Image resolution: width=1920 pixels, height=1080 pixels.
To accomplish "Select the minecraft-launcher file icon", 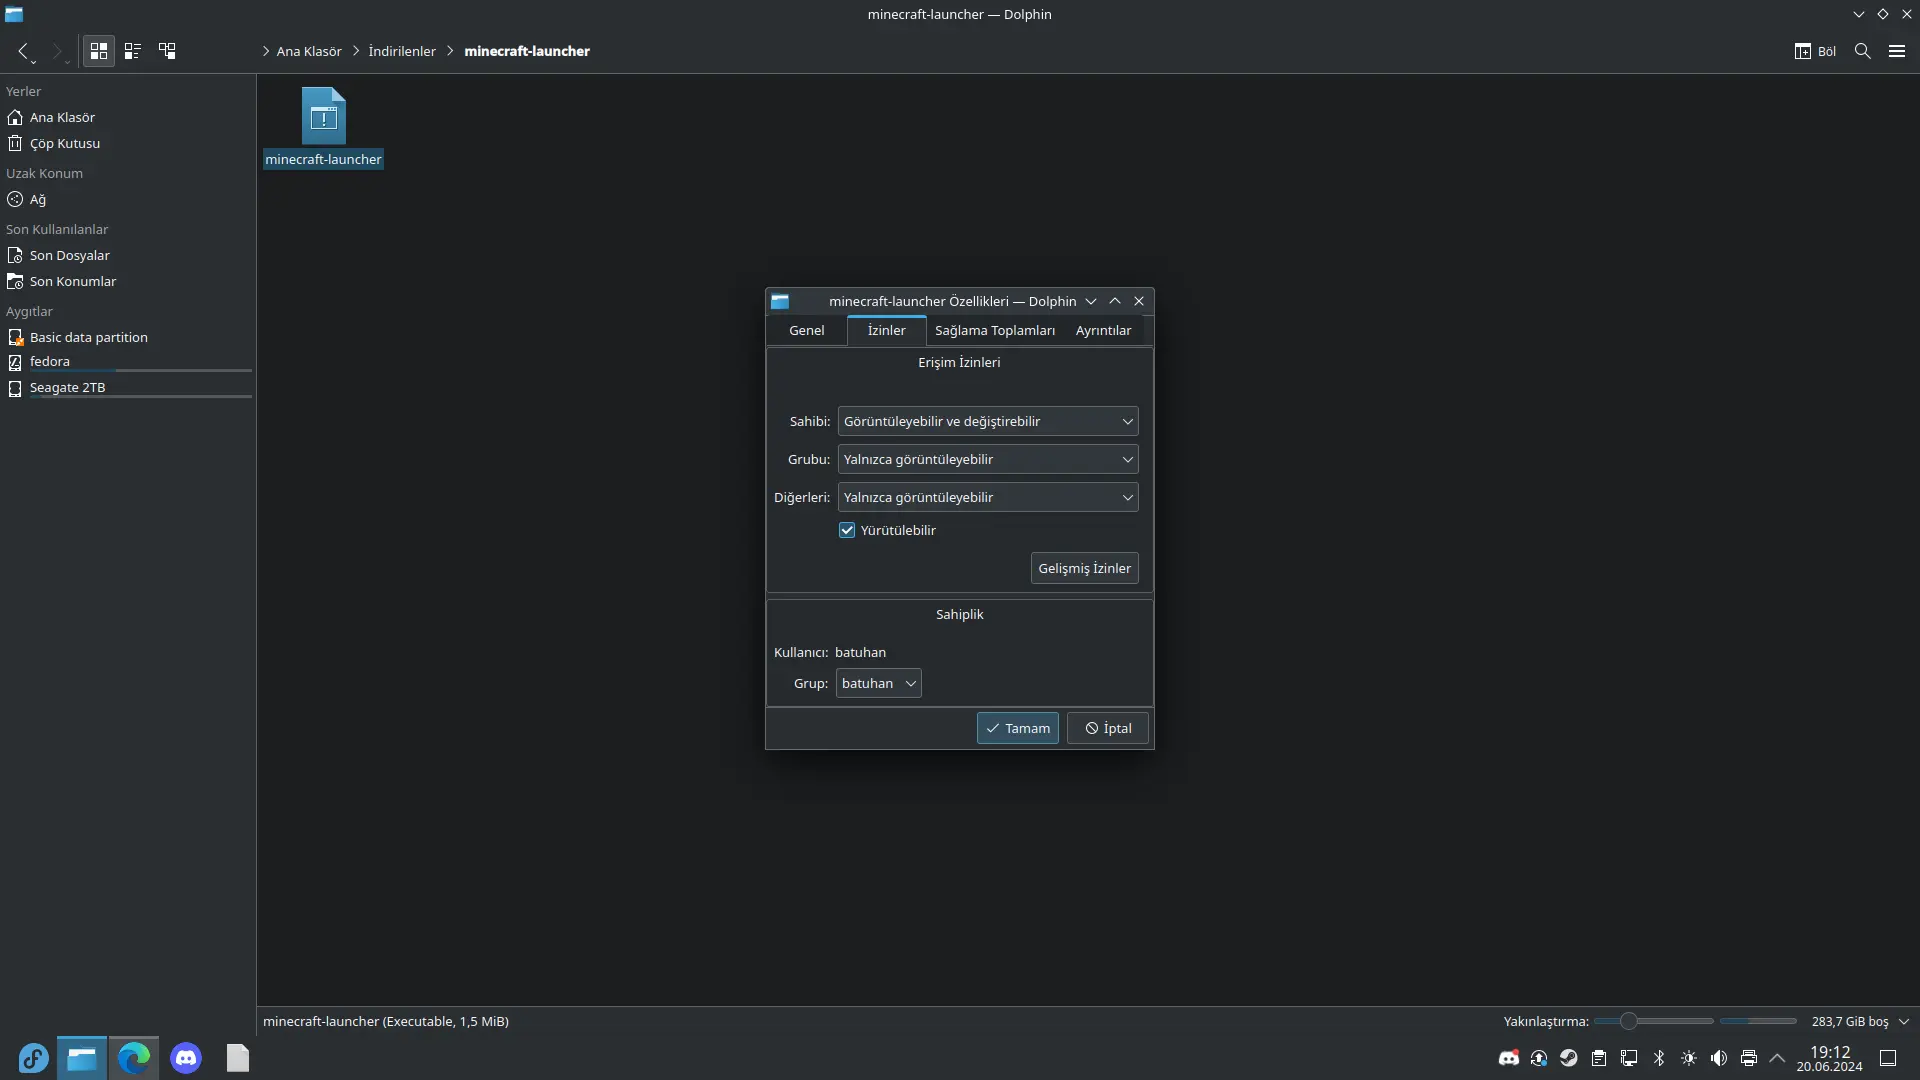I will tap(324, 116).
